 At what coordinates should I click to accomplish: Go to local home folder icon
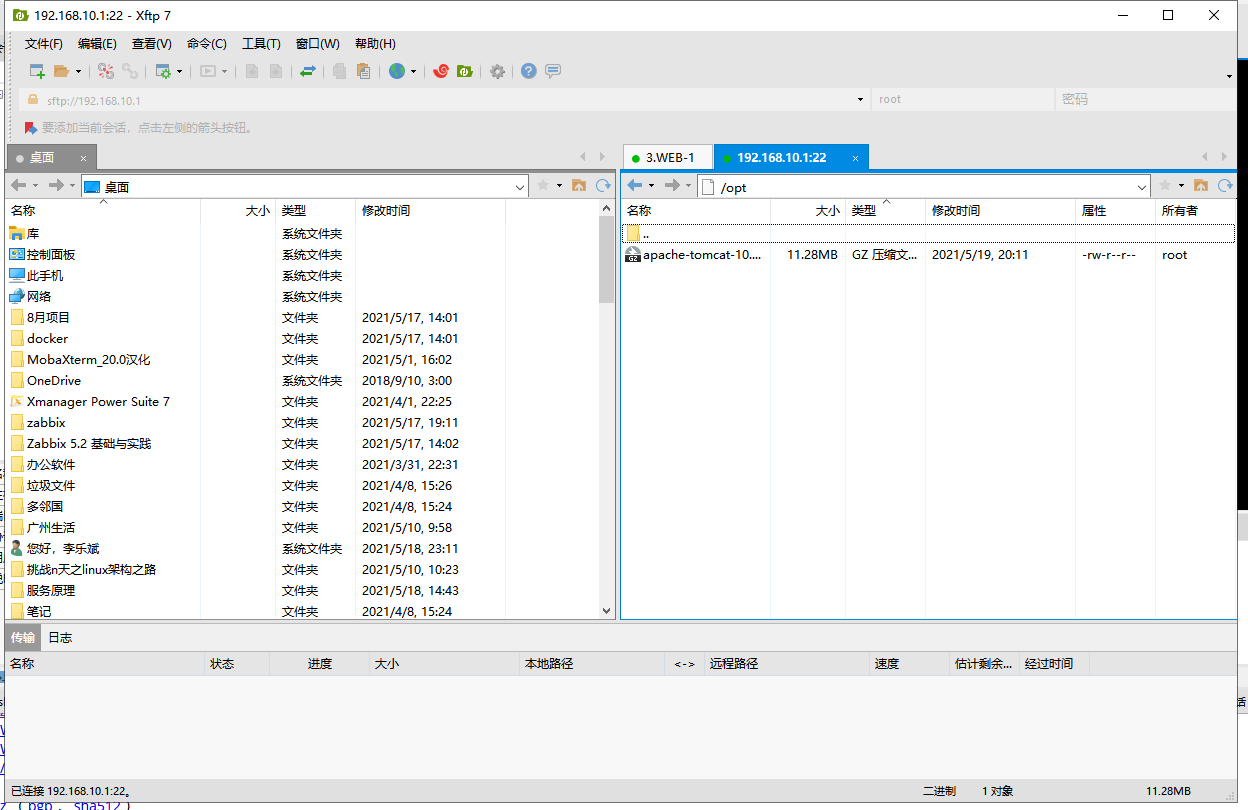click(x=579, y=186)
